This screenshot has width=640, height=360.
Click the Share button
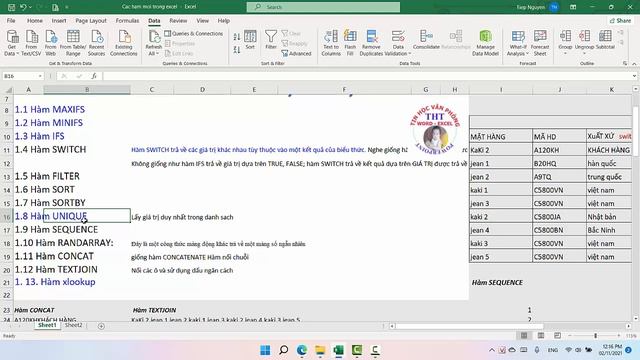(620, 20)
